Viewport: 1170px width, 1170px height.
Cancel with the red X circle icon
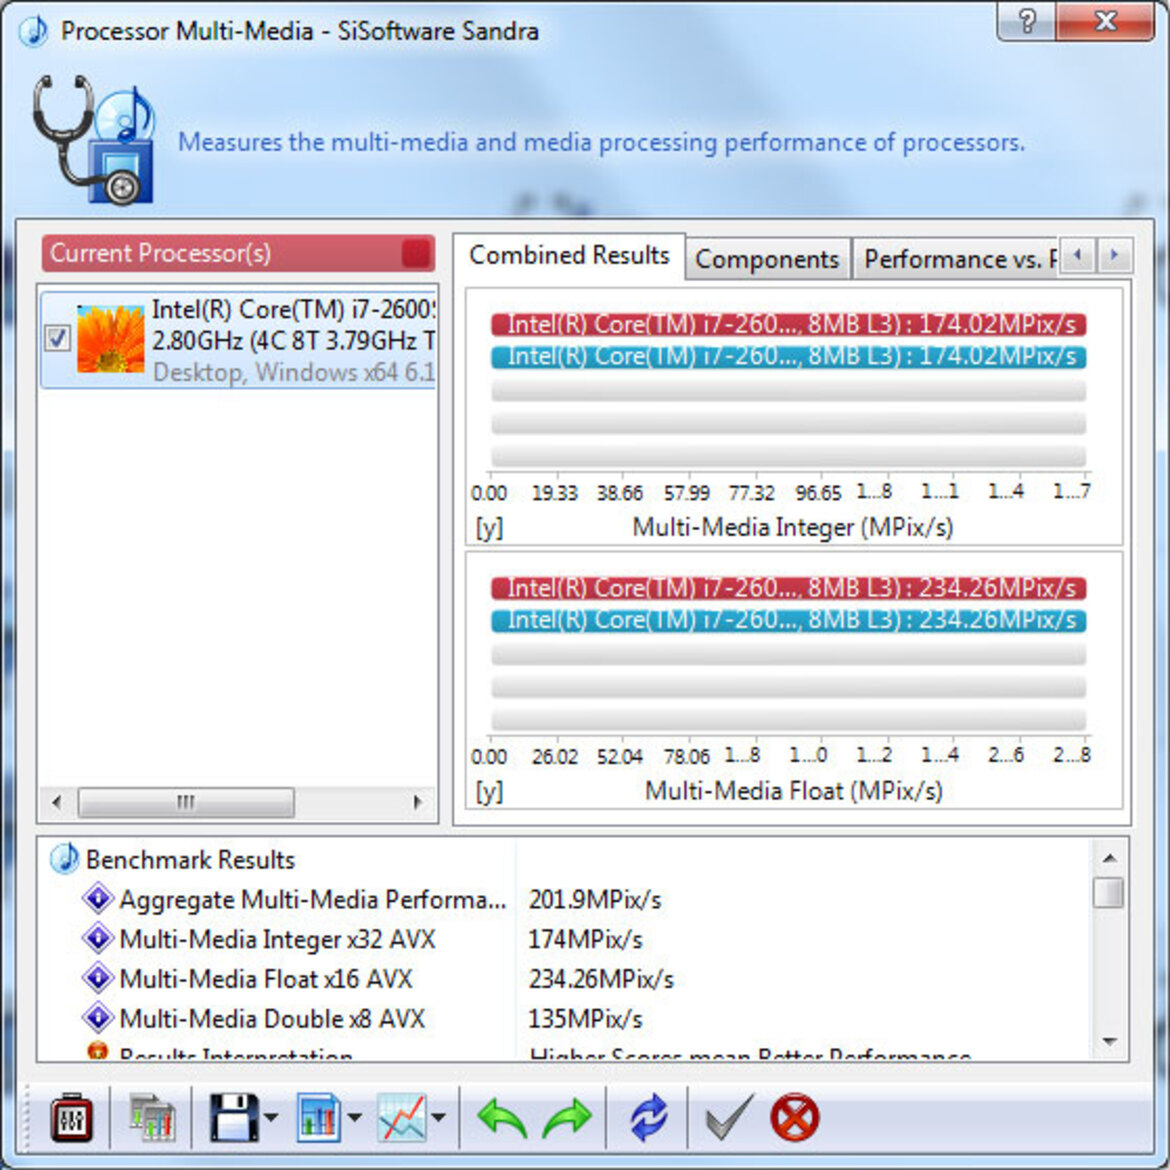(x=794, y=1118)
